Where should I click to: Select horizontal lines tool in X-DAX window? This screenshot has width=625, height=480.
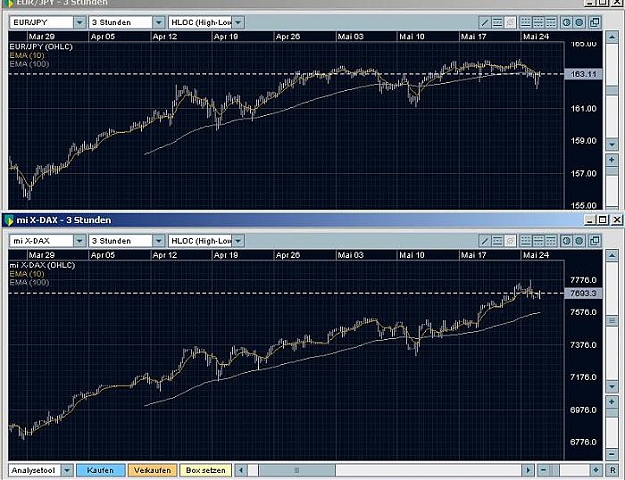pos(497,241)
